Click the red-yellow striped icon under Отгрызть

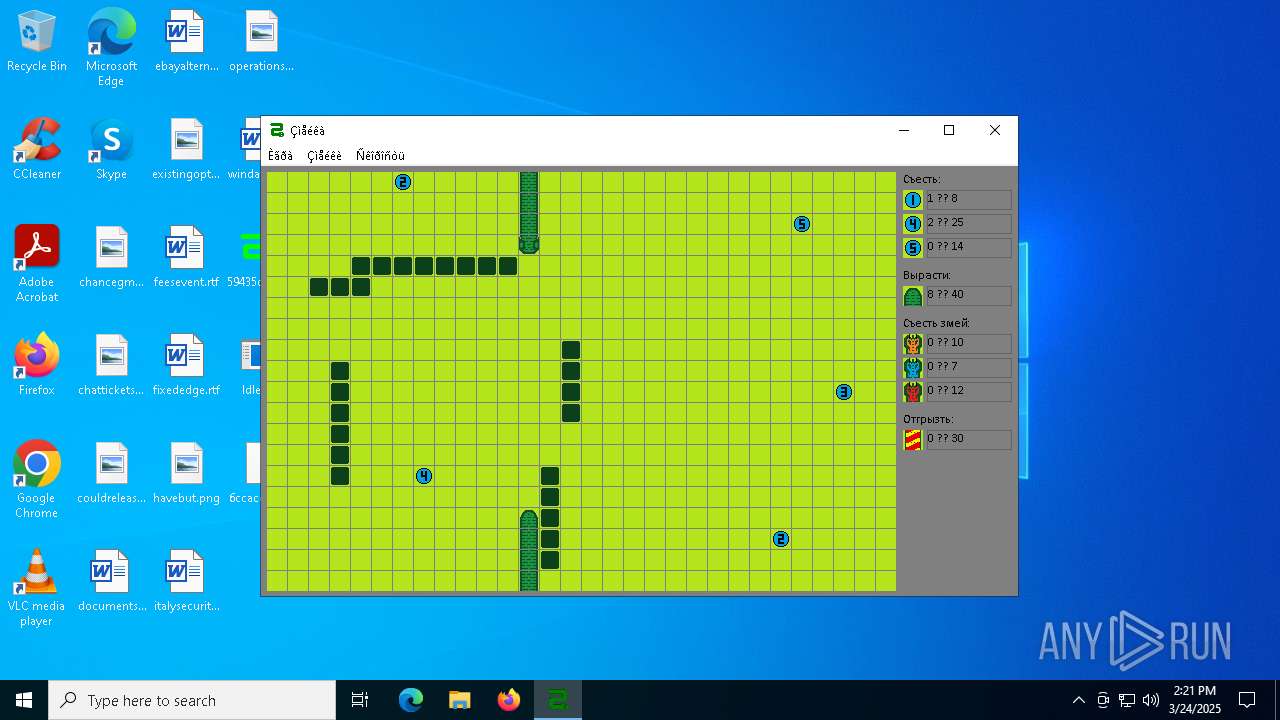913,440
